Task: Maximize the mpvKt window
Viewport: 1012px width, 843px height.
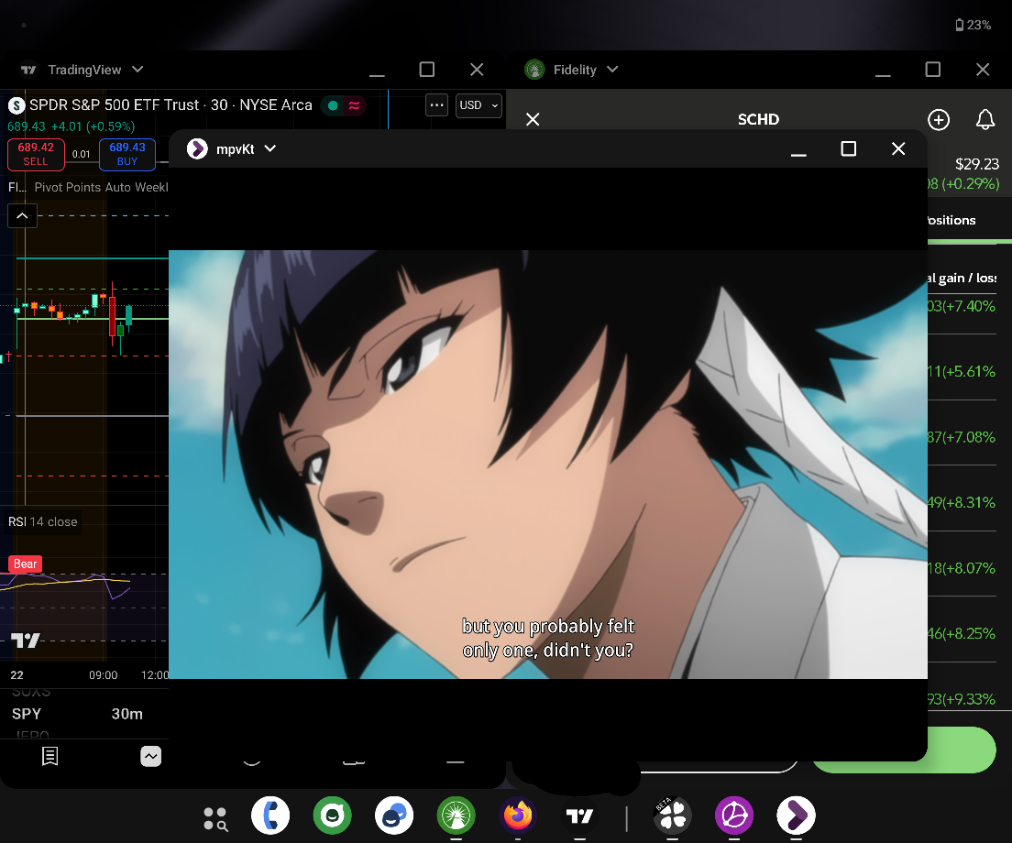Action: [x=848, y=148]
